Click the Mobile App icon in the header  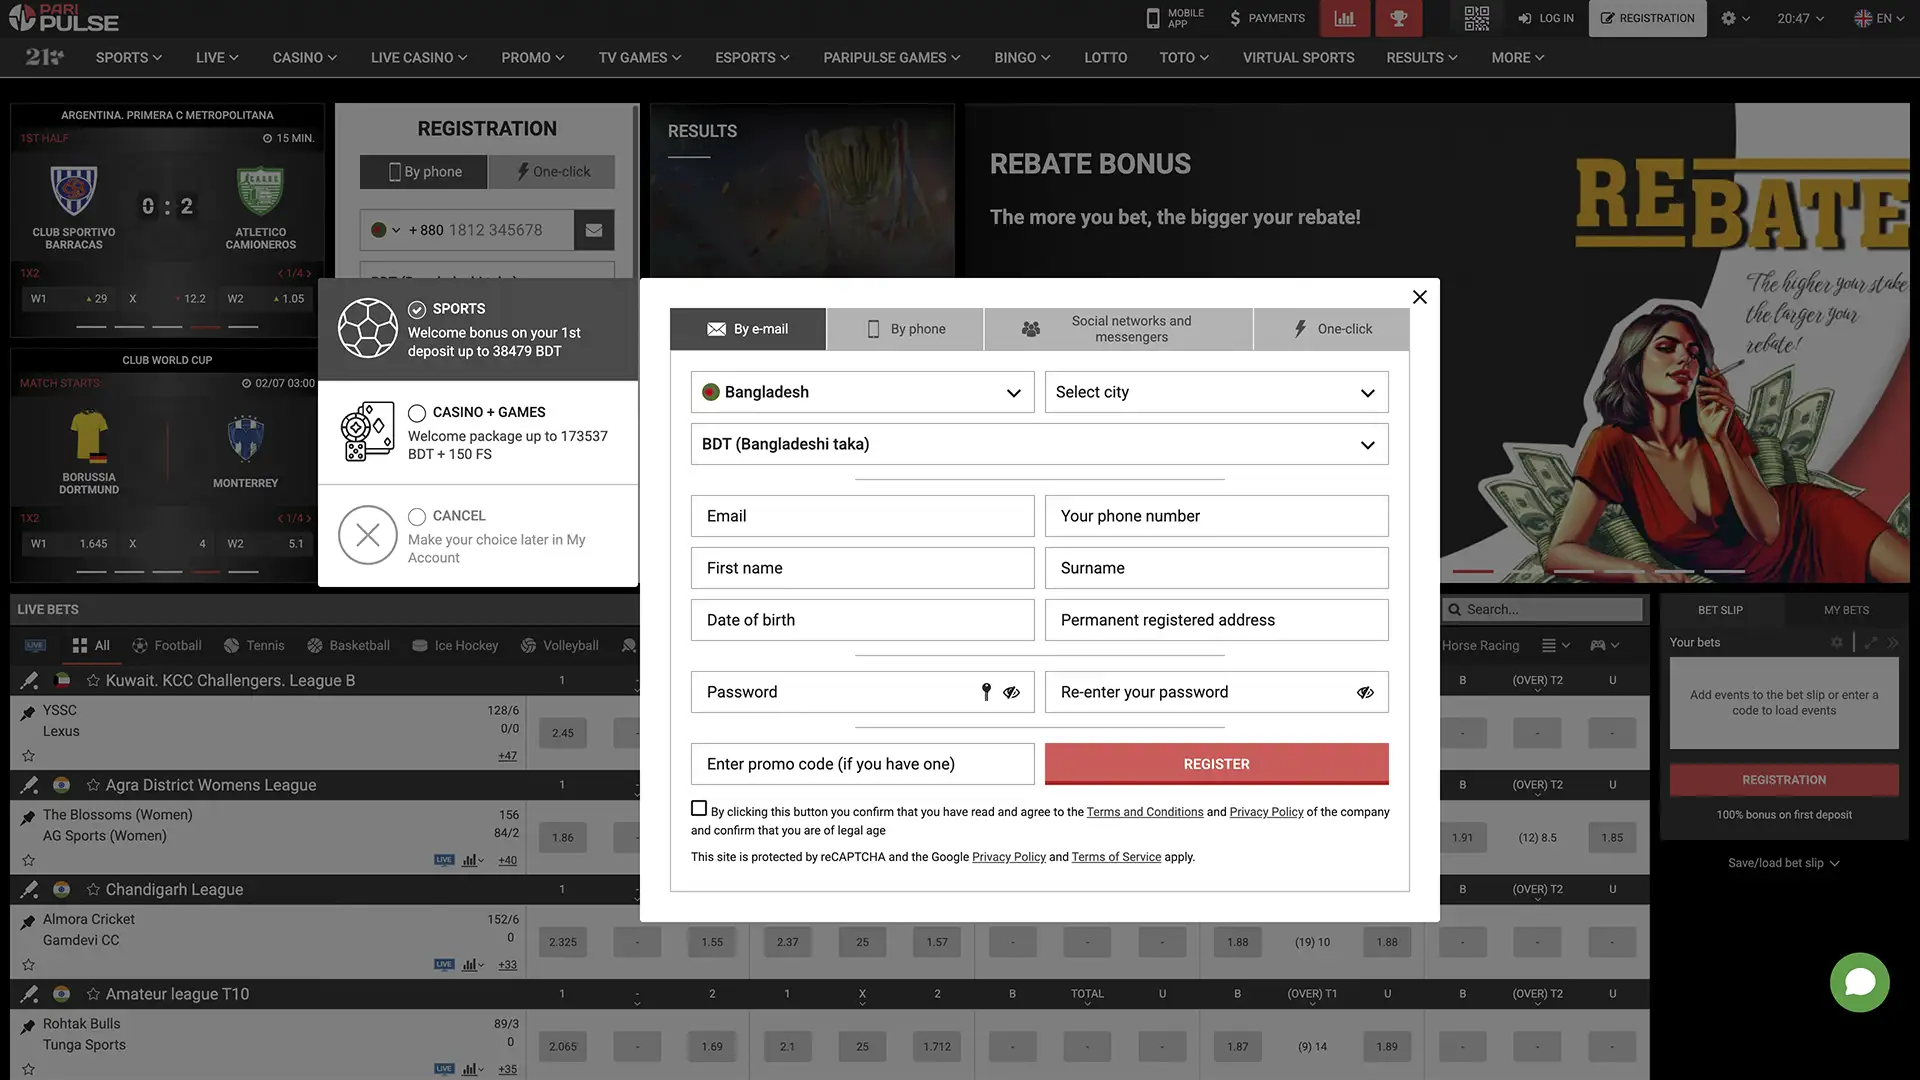(1153, 18)
